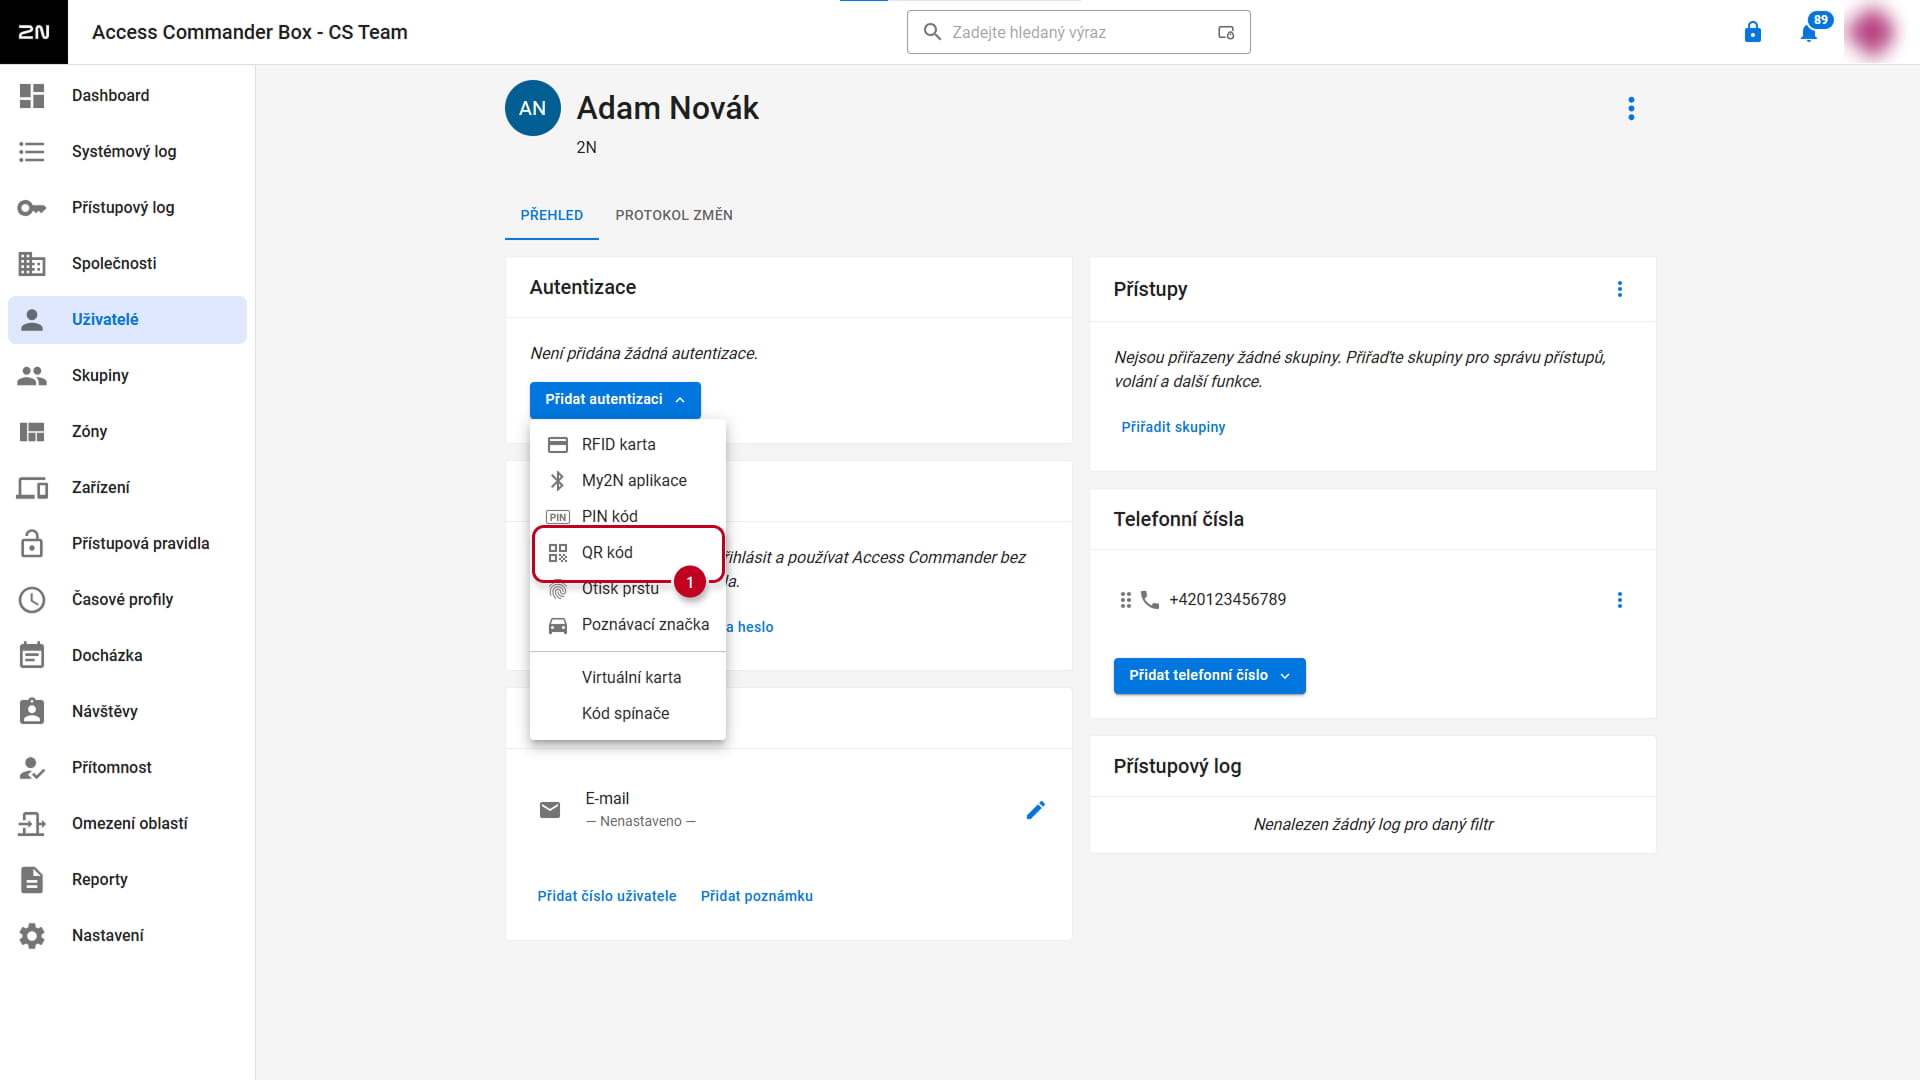Click the scan icon in search box

(x=1226, y=32)
